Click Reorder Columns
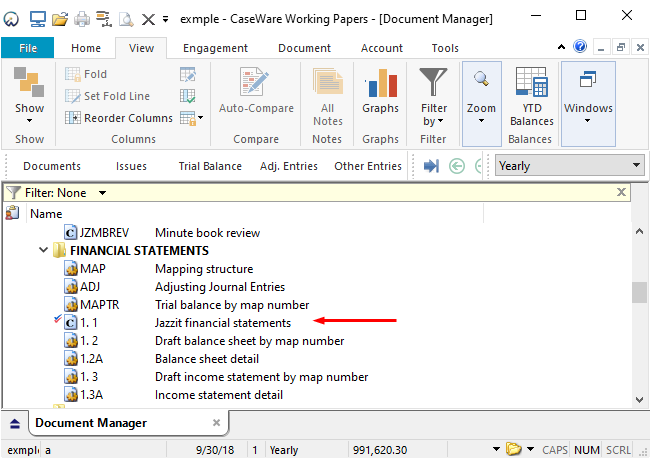 click(119, 118)
